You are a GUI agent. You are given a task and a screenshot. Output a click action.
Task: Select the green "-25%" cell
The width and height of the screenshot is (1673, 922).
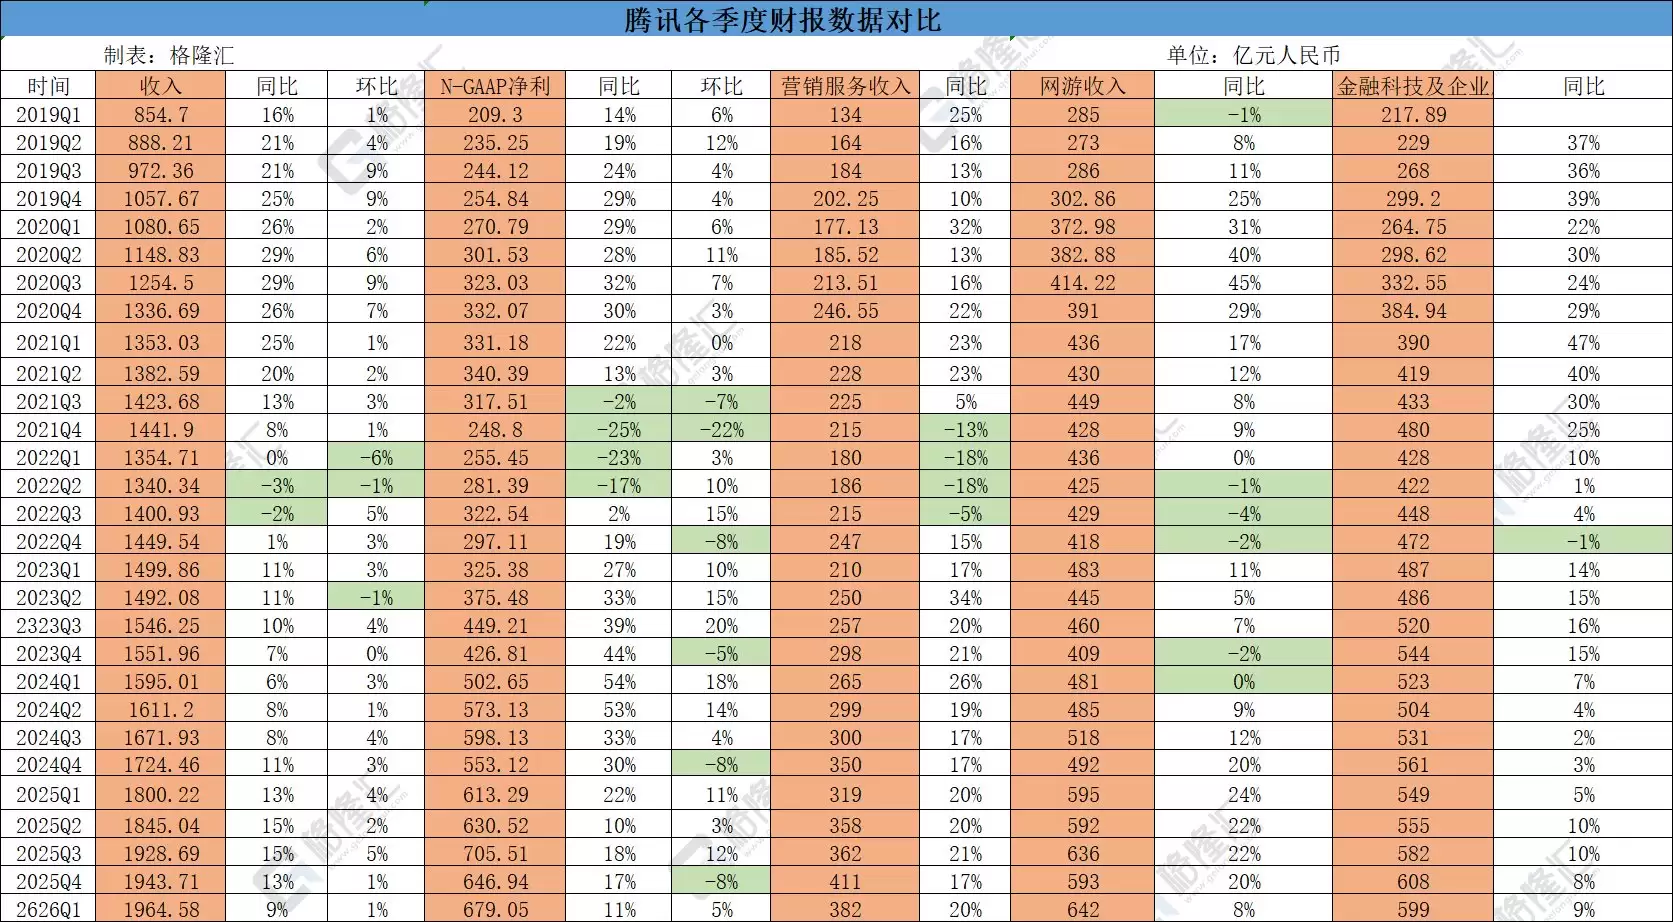click(x=619, y=430)
